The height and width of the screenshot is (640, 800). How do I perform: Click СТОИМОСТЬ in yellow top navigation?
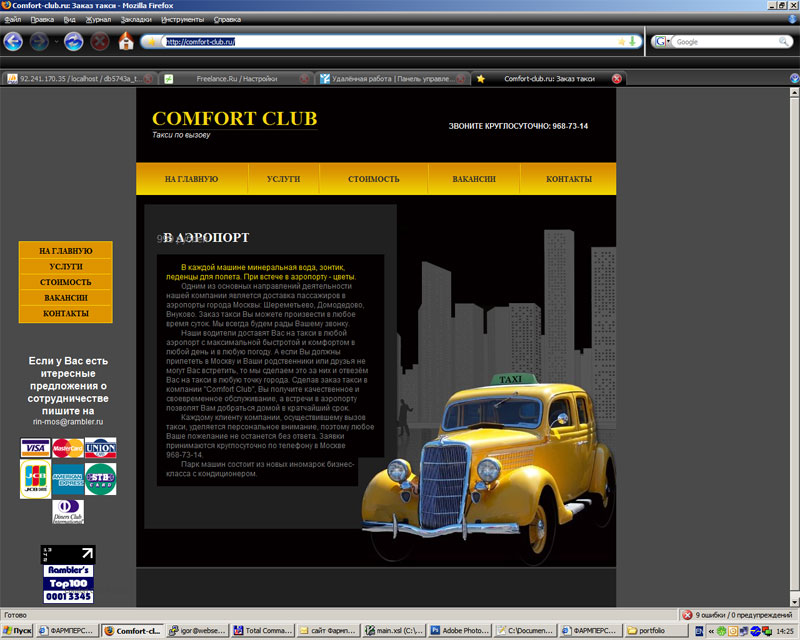click(x=373, y=179)
